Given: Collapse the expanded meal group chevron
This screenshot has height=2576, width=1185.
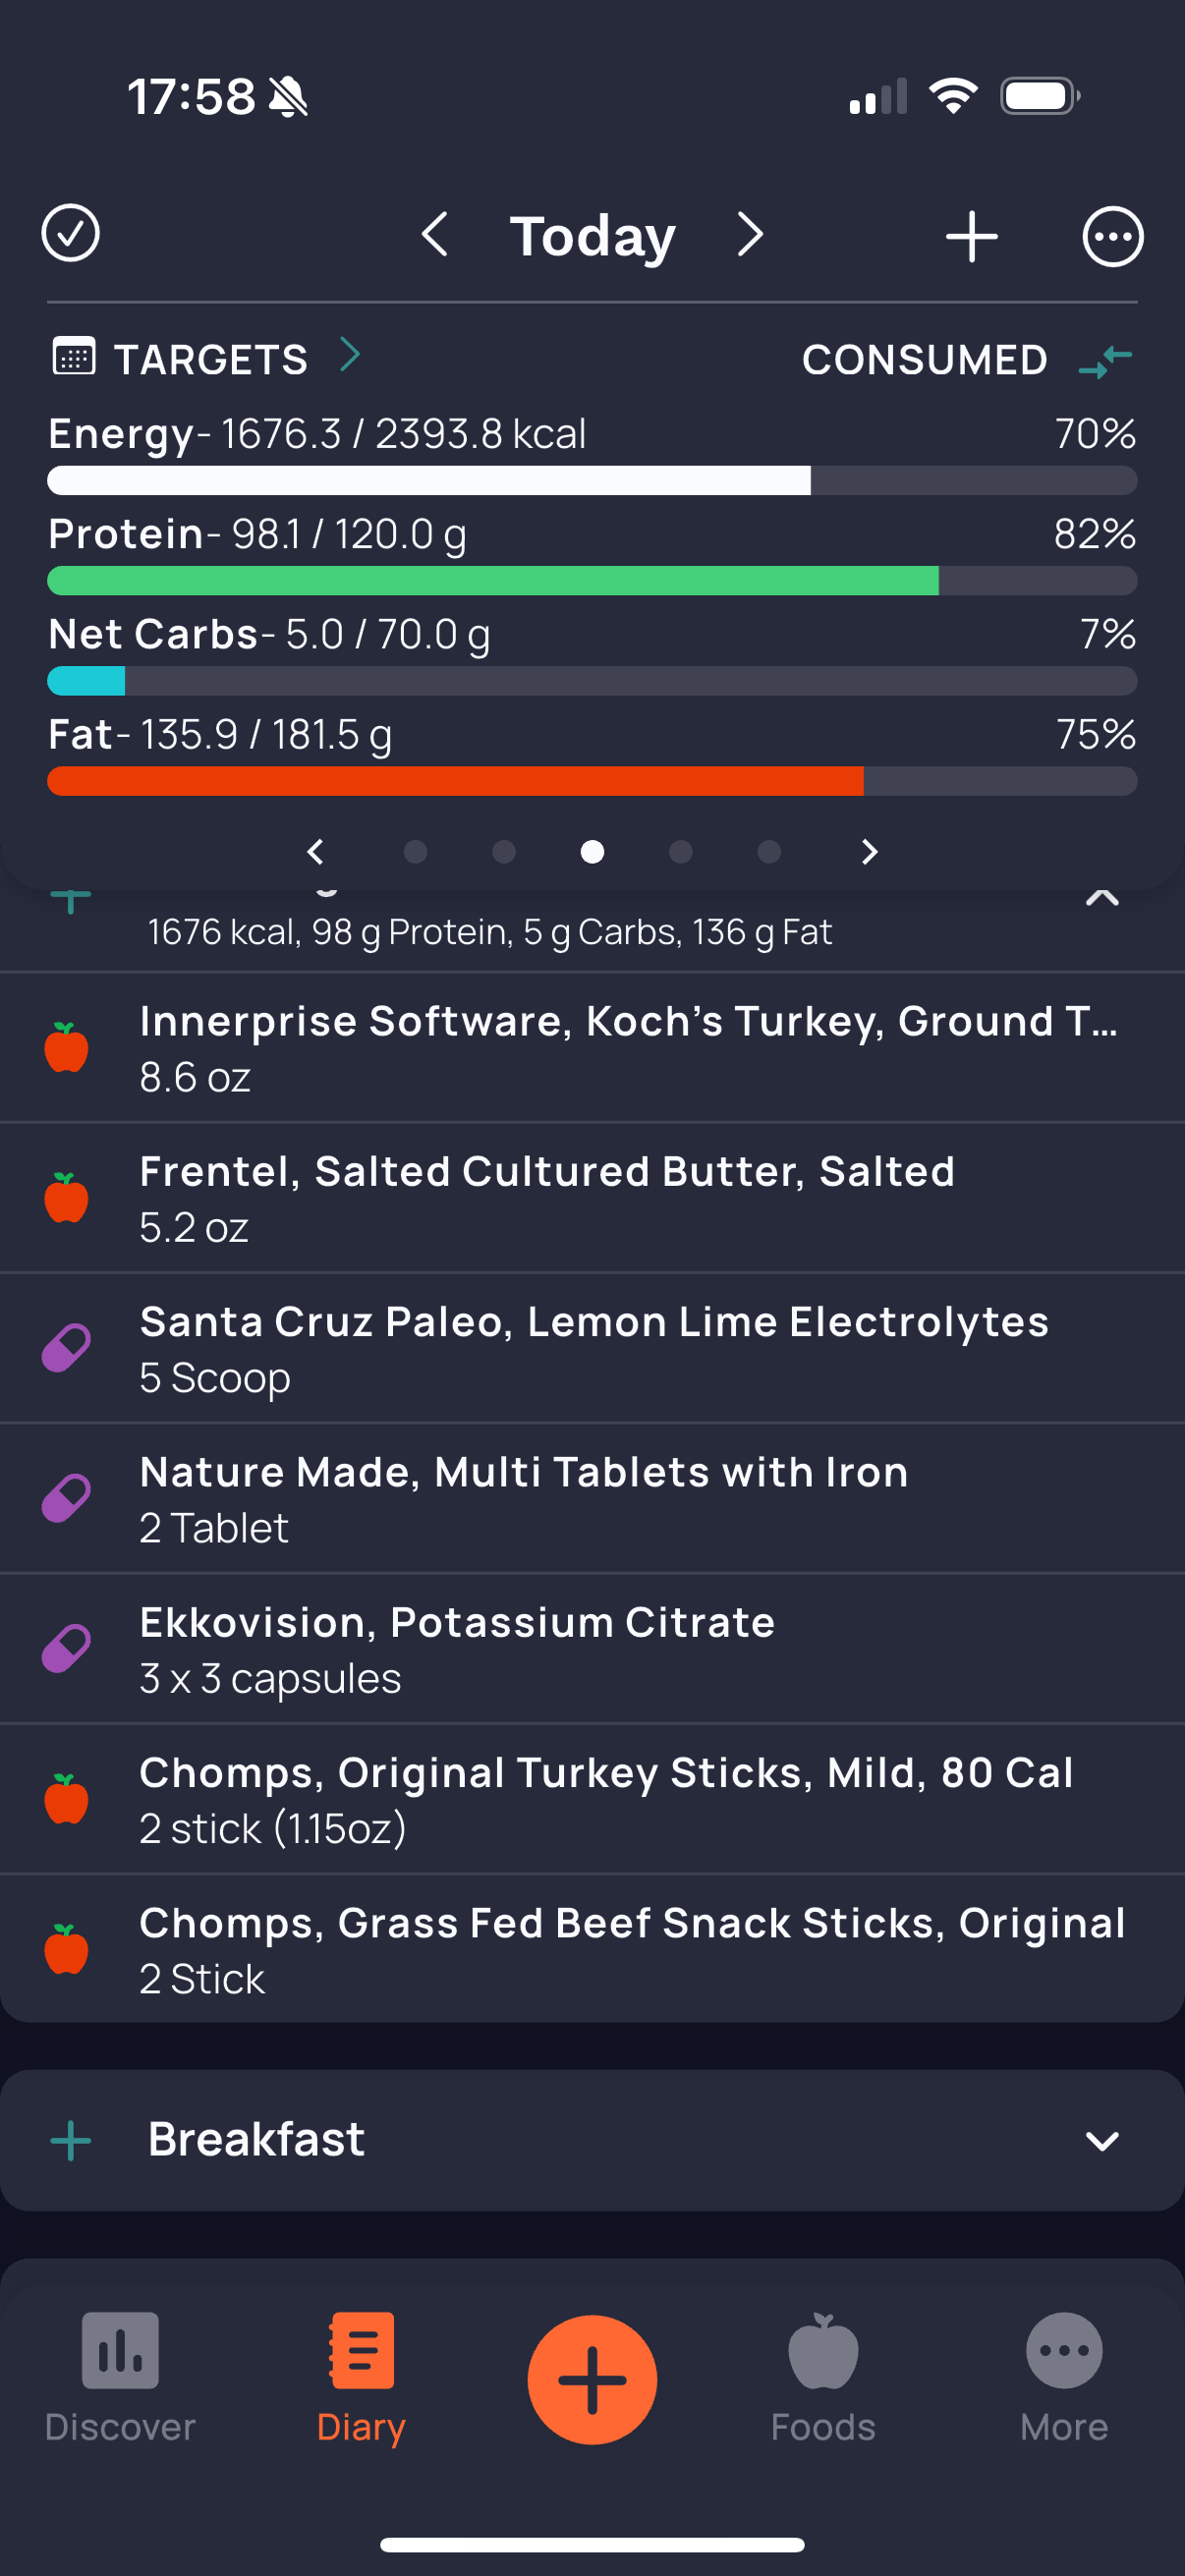Looking at the screenshot, I should [x=1102, y=897].
